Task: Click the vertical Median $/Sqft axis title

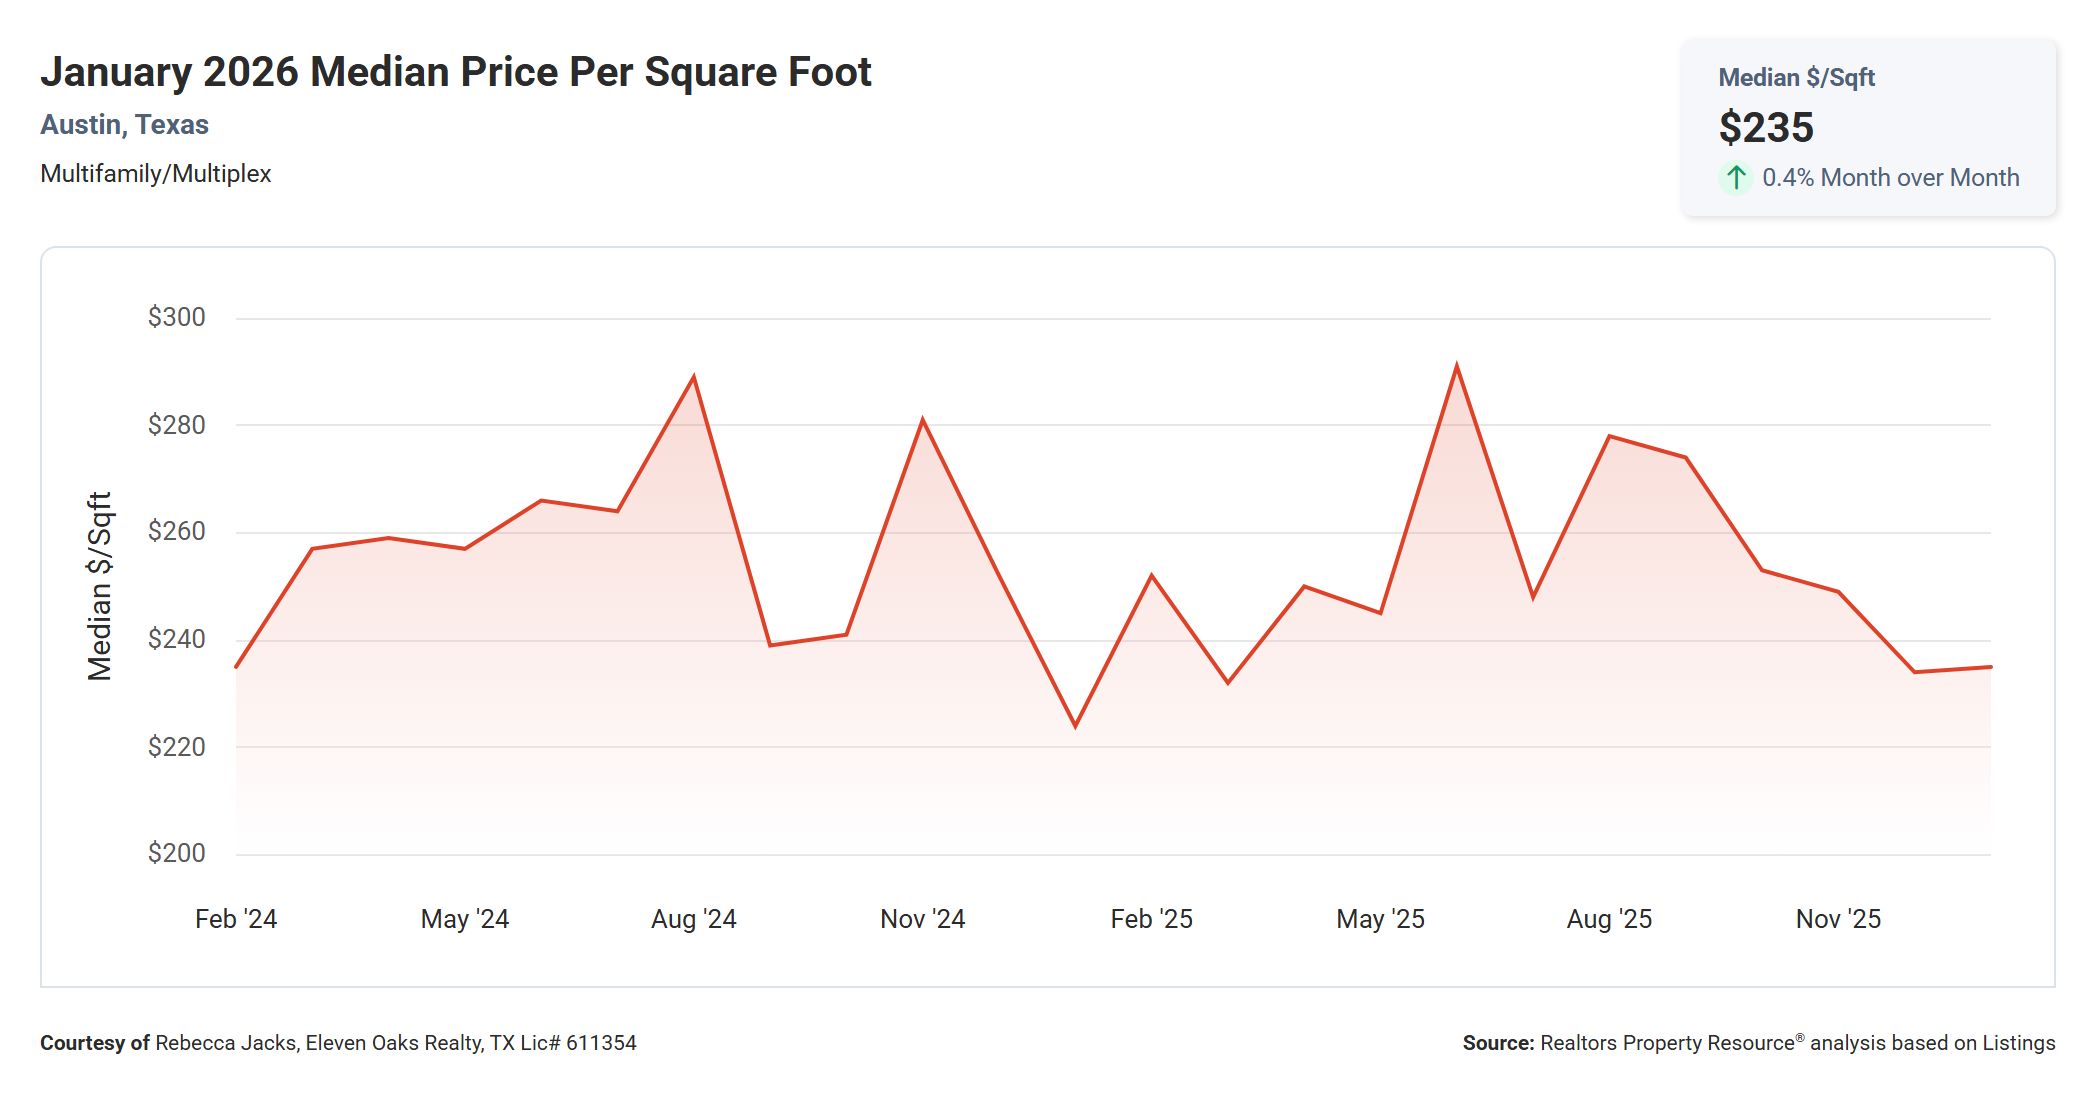Action: [x=100, y=586]
